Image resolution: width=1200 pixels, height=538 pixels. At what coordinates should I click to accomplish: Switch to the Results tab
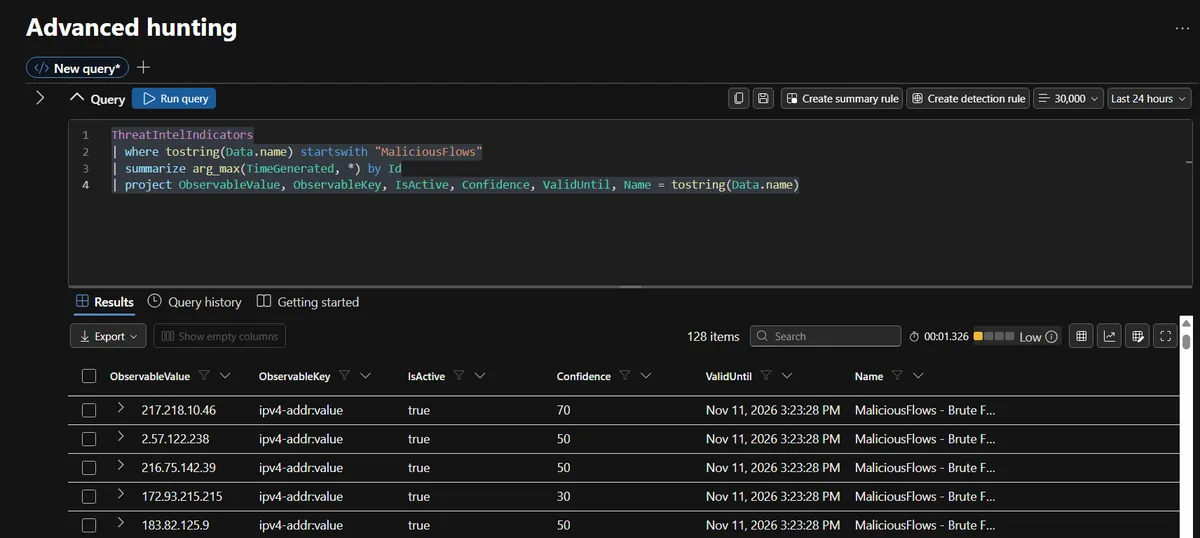[105, 302]
